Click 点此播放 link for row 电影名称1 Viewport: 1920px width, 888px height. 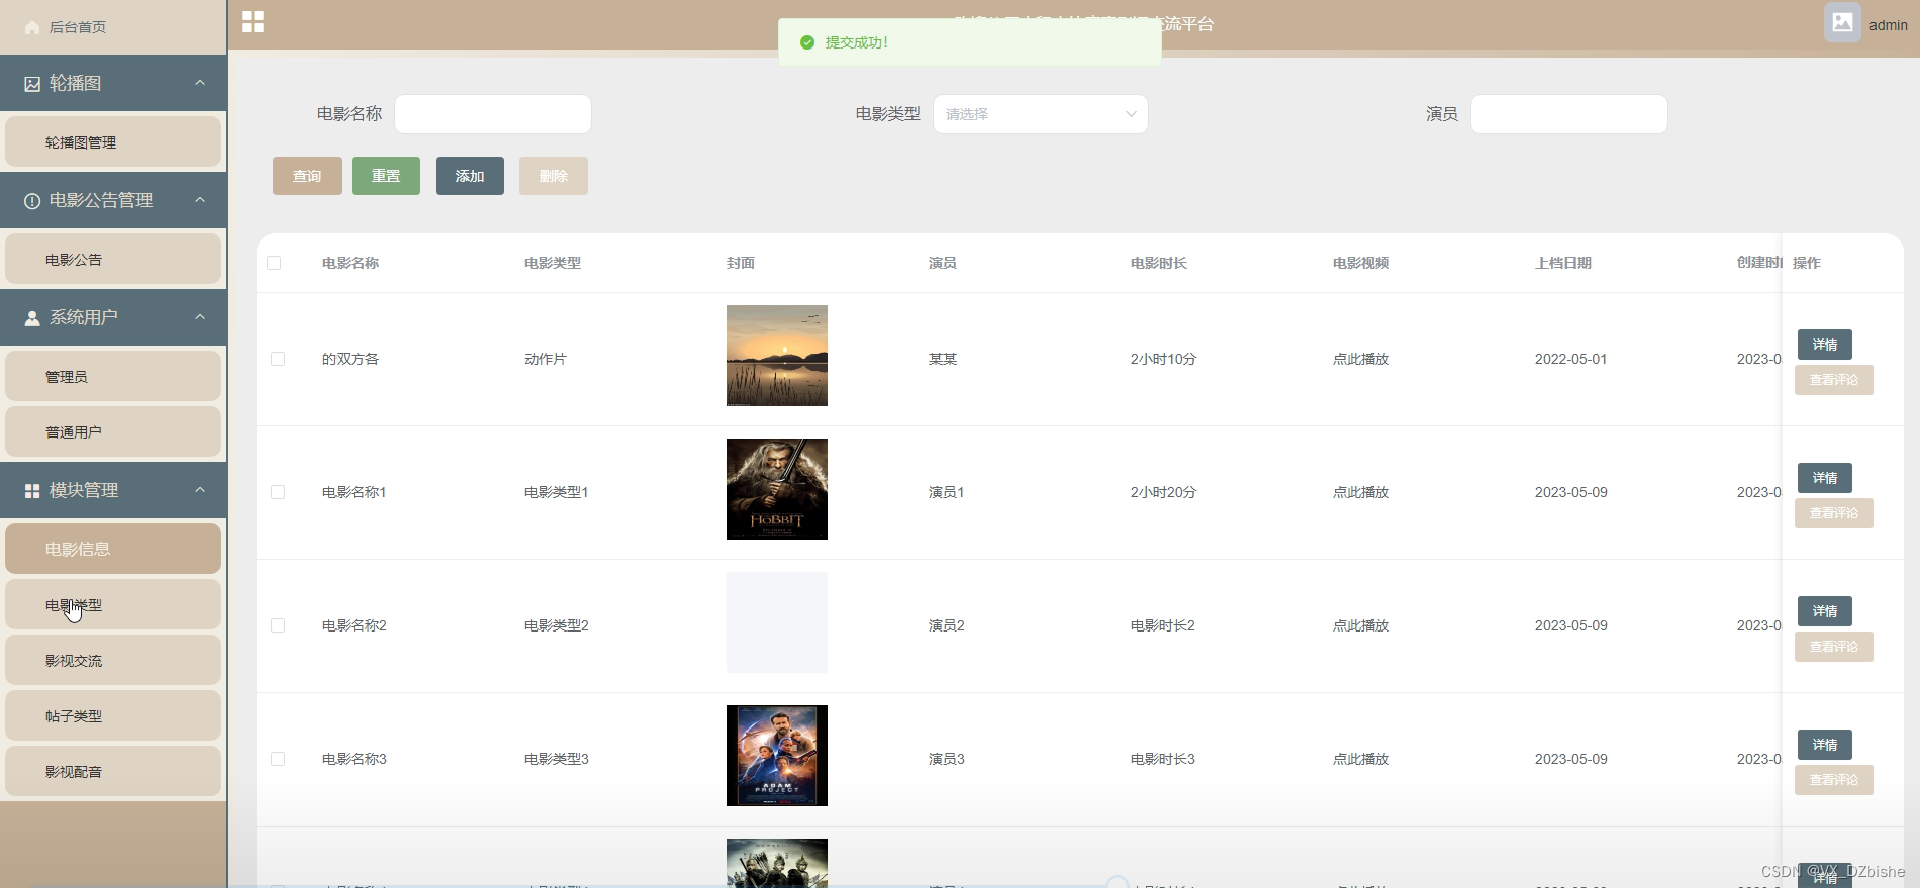pyautogui.click(x=1361, y=492)
